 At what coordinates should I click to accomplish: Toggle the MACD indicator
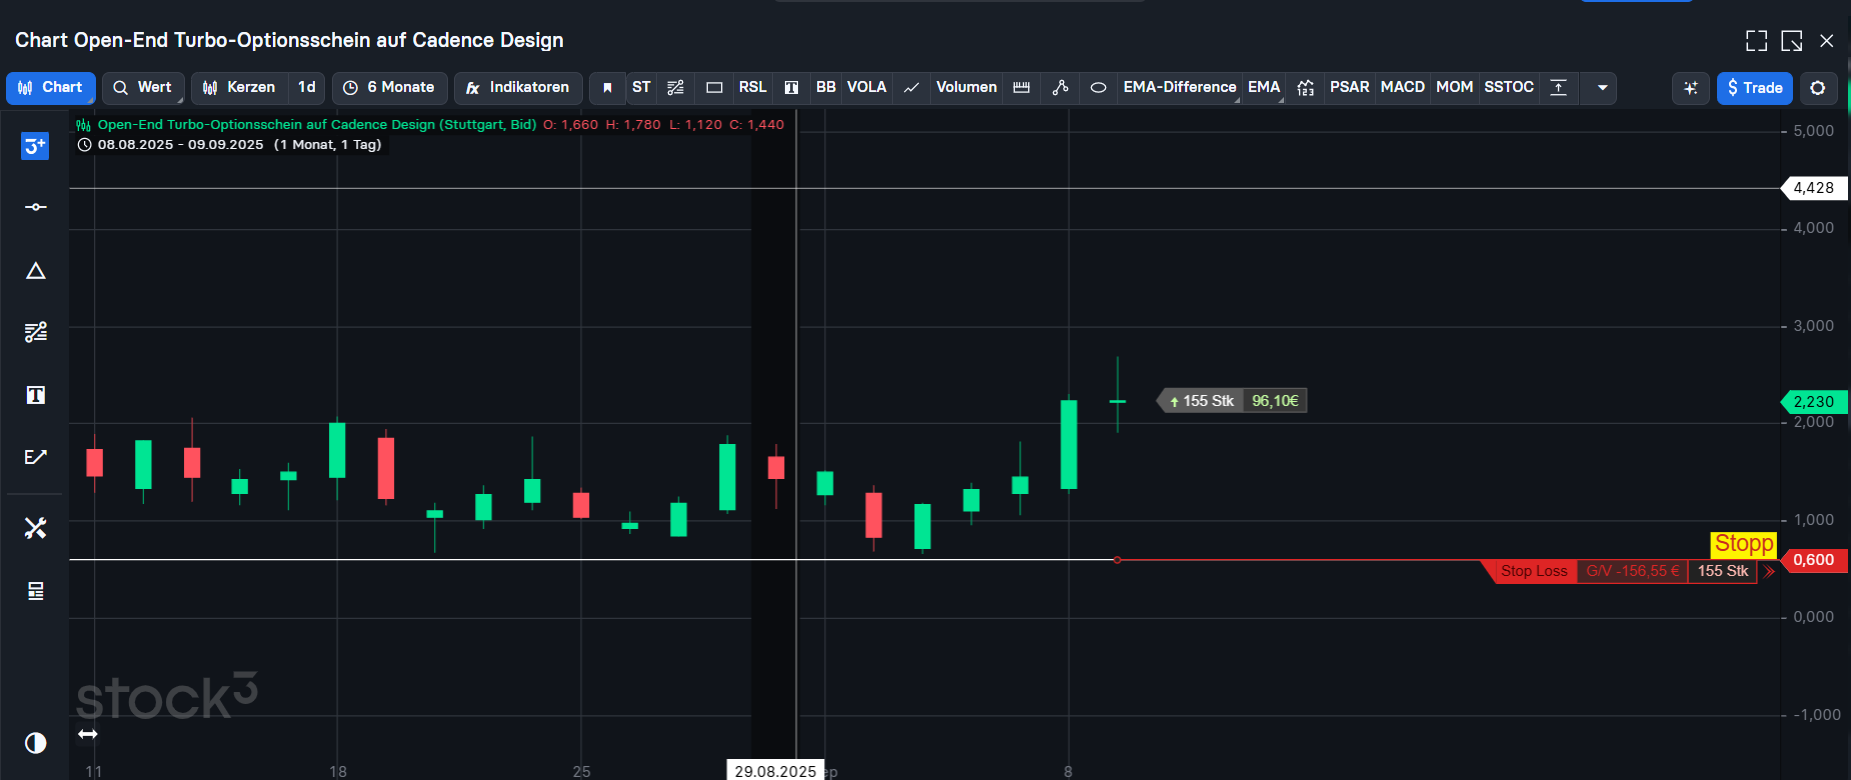pos(1402,88)
